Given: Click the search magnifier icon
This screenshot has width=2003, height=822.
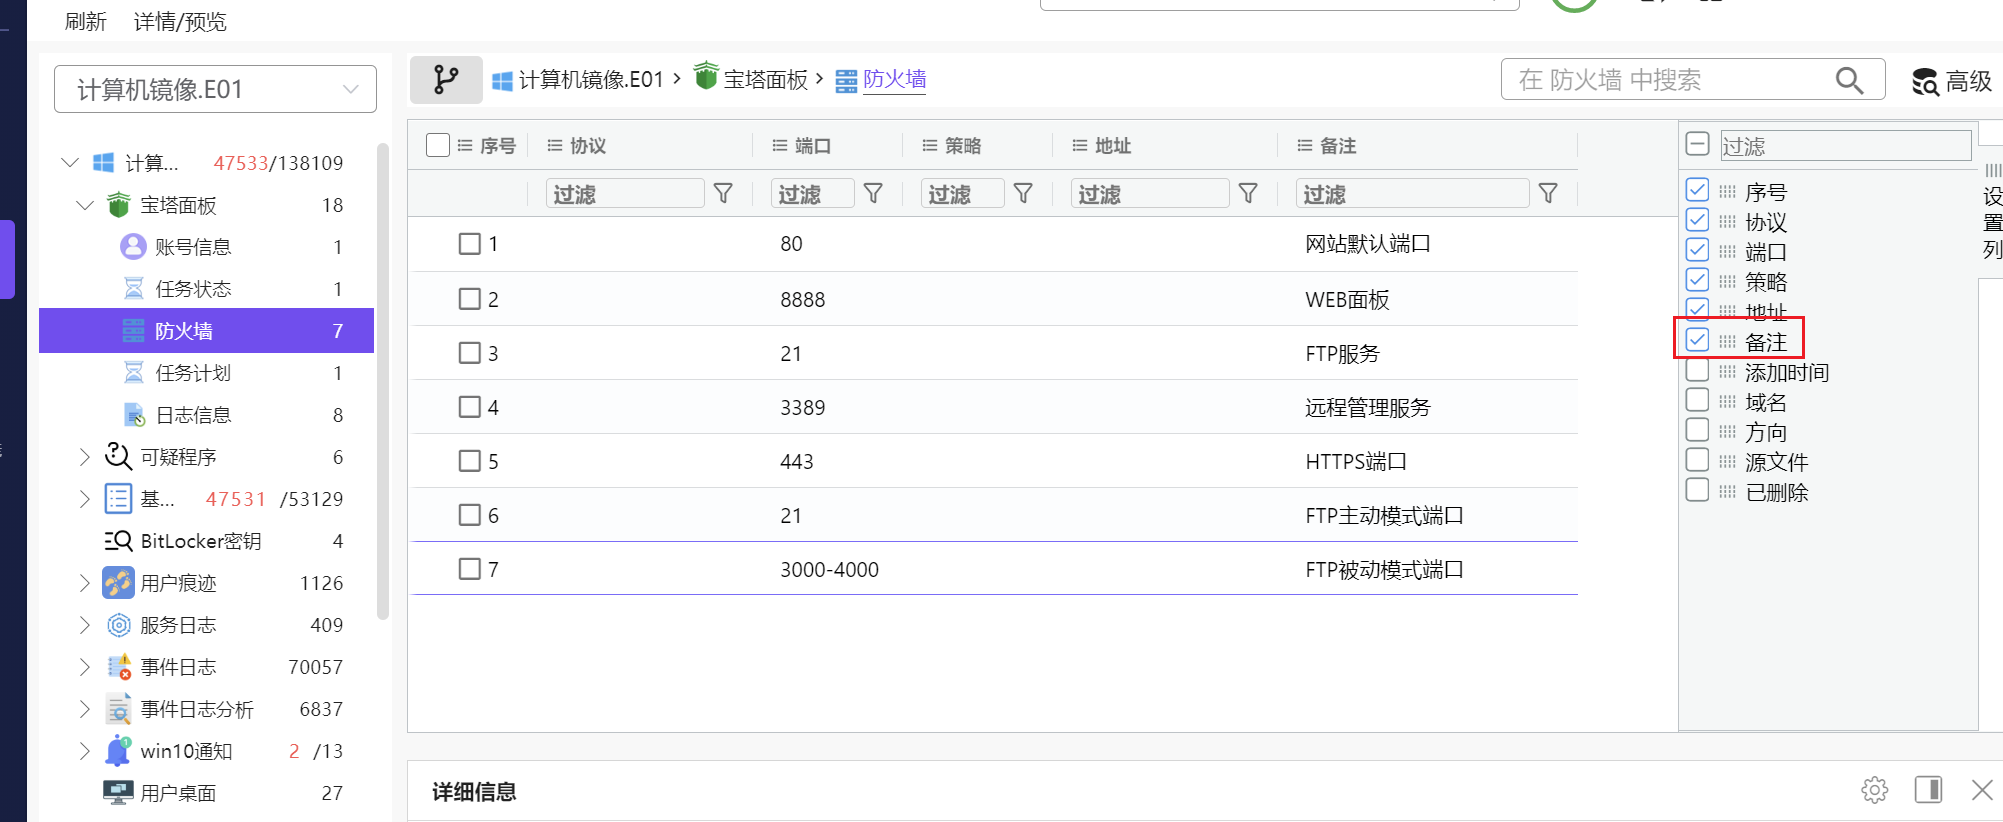Looking at the screenshot, I should pos(1849,80).
